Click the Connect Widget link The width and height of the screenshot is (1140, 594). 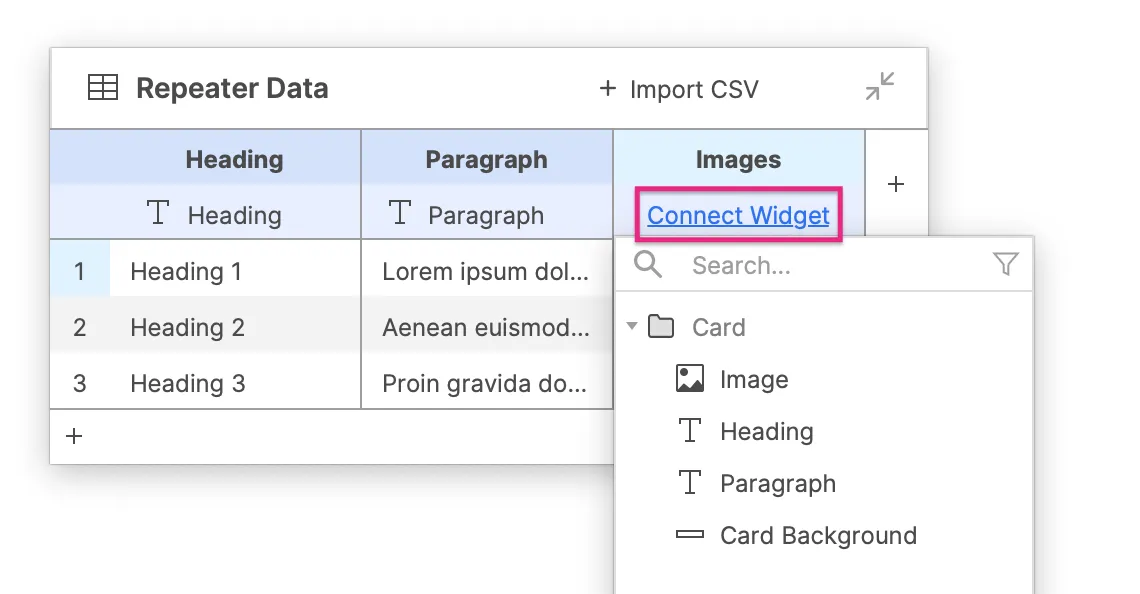click(738, 215)
